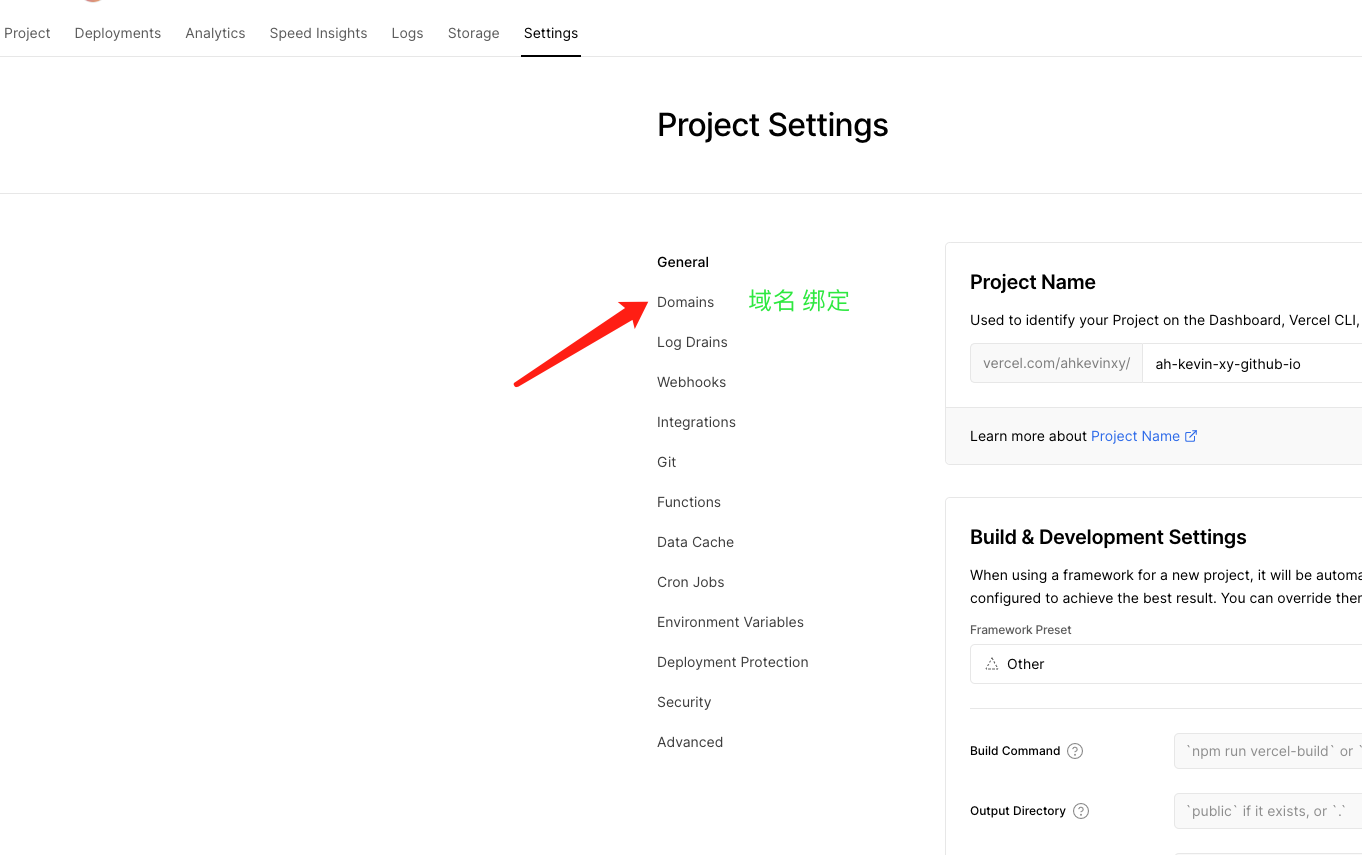Go to Integrations settings
Screen dimensions: 1362x855
coord(696,422)
